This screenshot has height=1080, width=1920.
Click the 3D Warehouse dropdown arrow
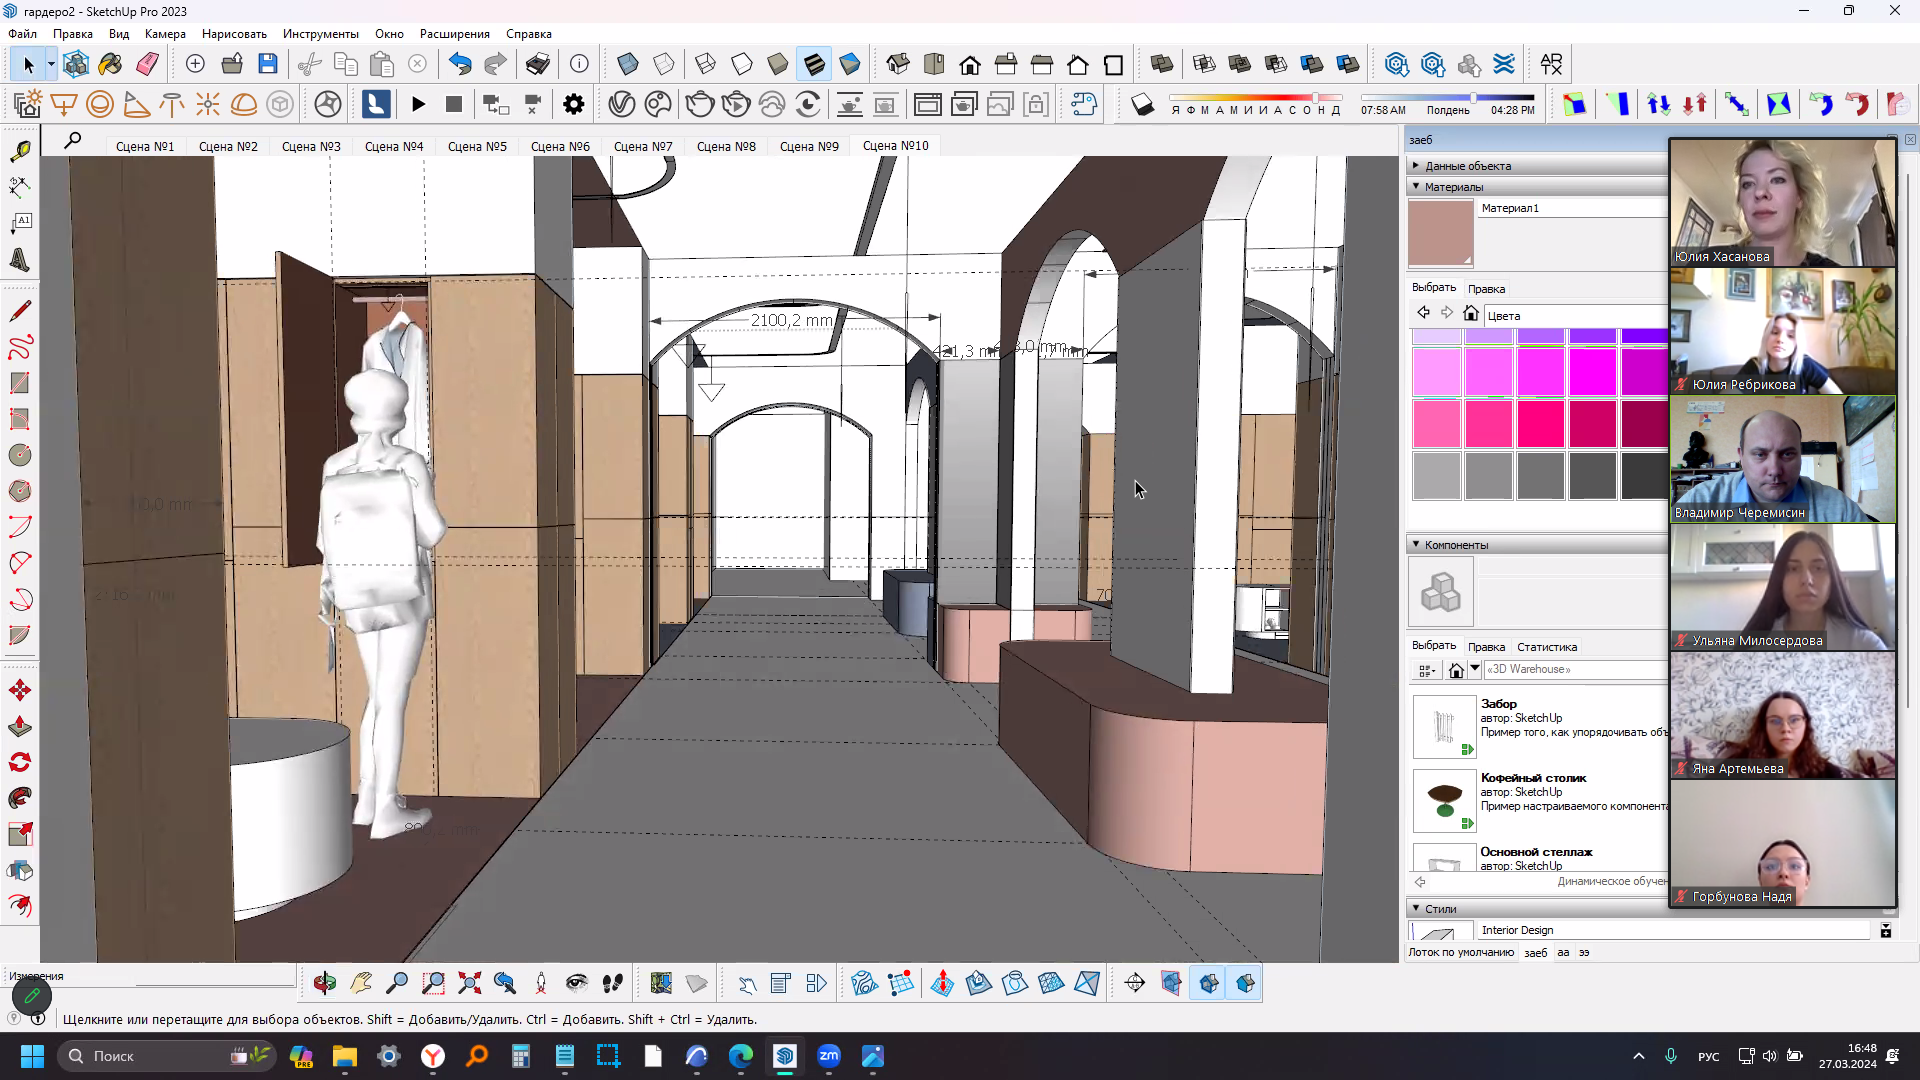[1474, 669]
